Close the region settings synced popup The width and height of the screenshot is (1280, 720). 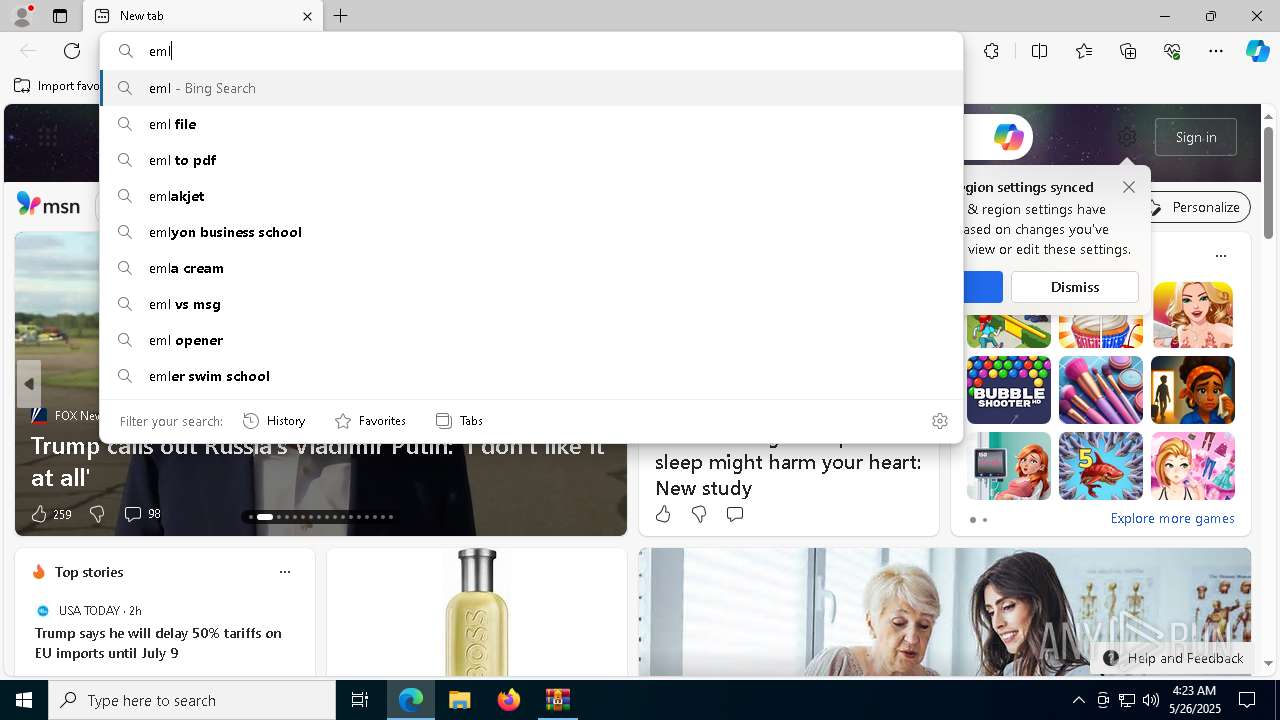(1129, 187)
